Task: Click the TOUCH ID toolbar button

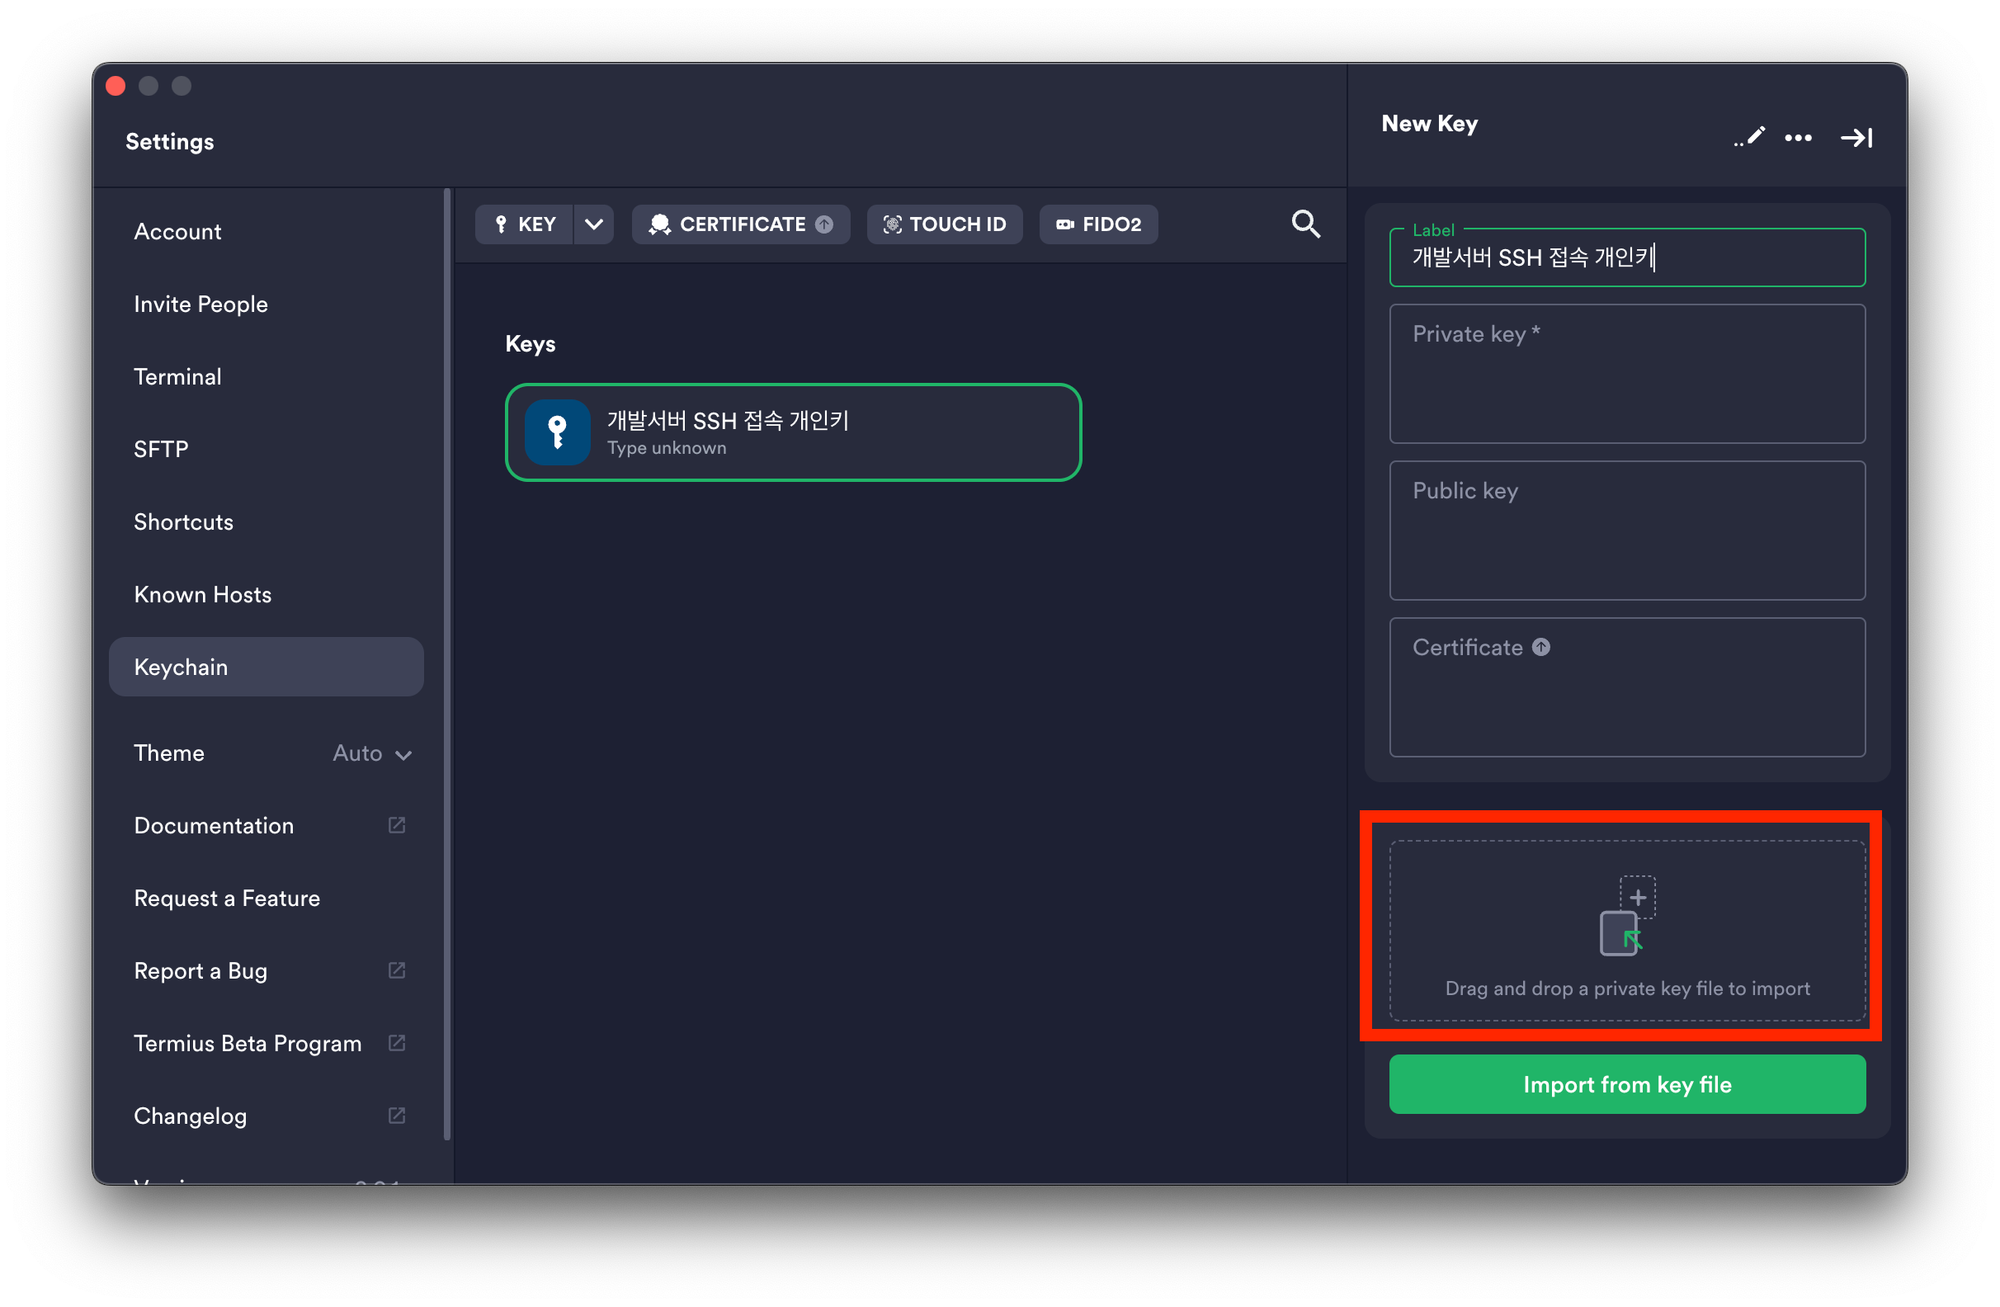Action: [x=944, y=224]
